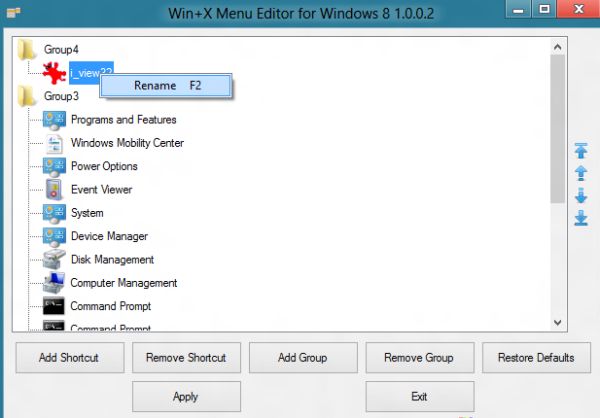
Task: Click the fully visible Command Prompt icon
Action: pos(54,306)
